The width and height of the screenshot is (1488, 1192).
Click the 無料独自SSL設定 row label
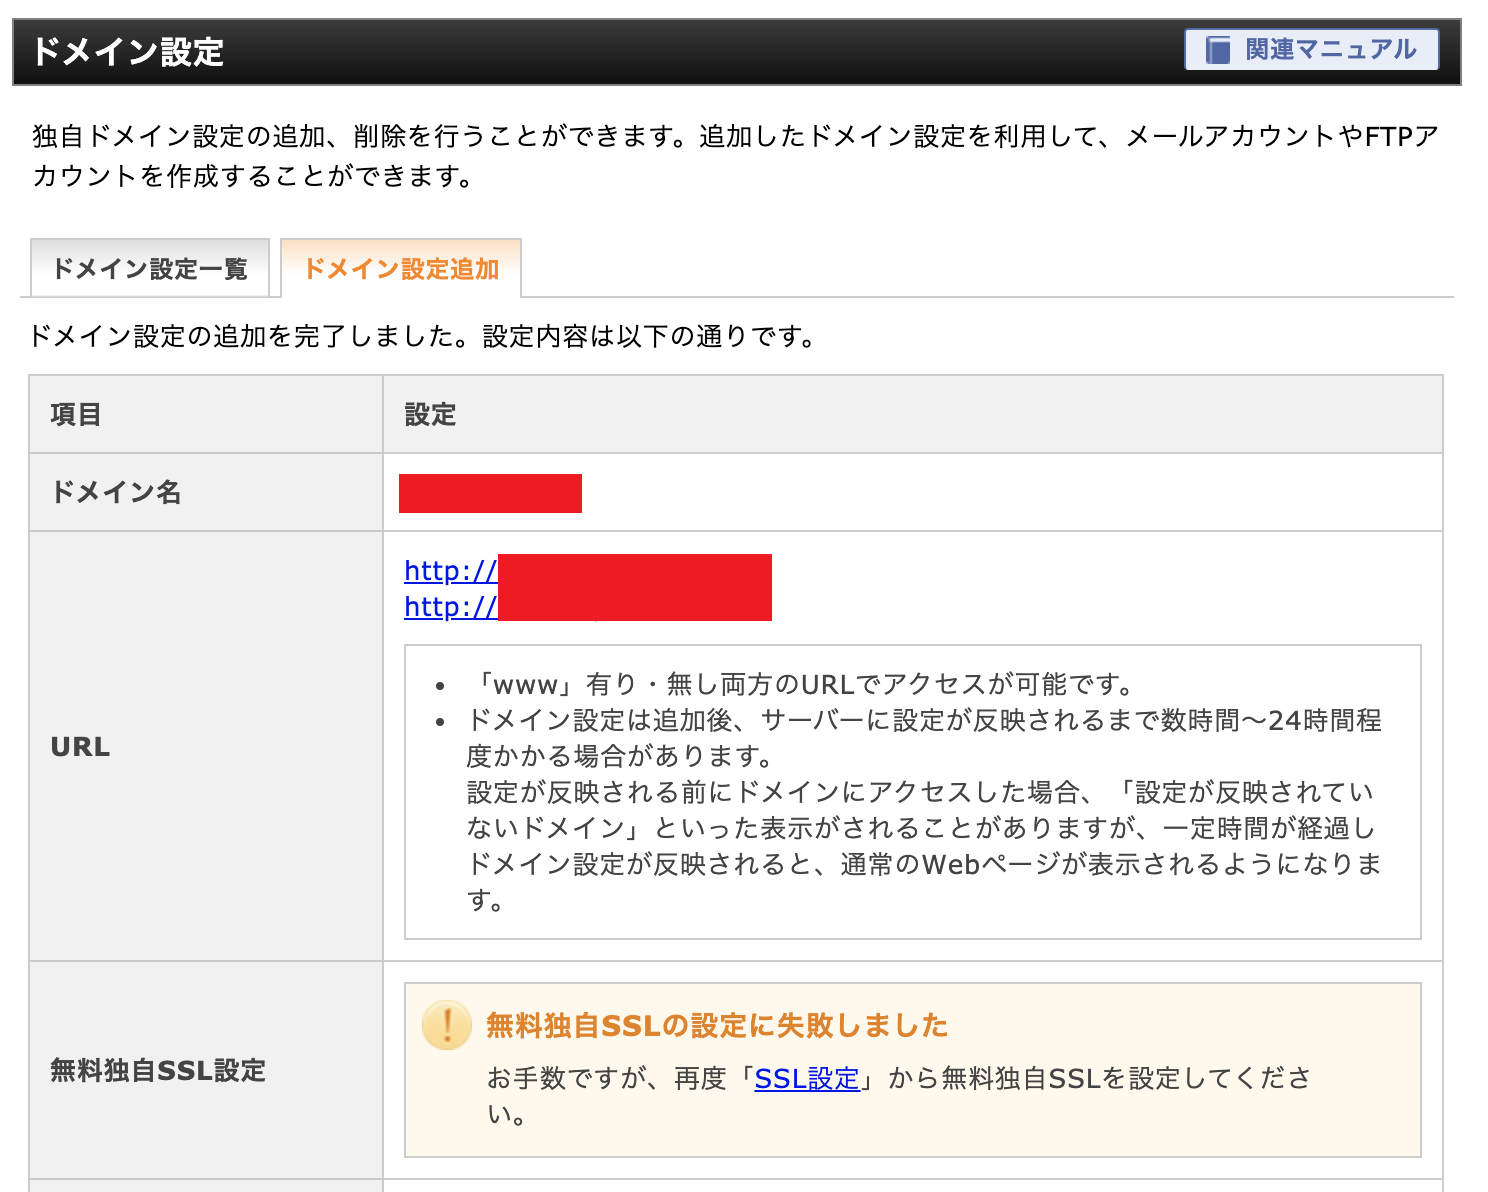[158, 1070]
